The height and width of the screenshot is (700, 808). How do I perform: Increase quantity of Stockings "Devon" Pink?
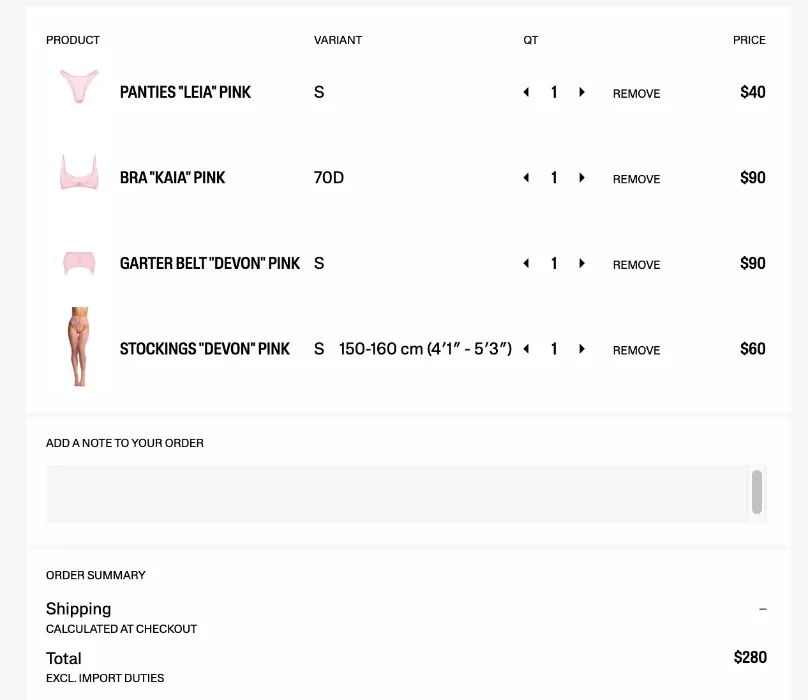point(582,349)
